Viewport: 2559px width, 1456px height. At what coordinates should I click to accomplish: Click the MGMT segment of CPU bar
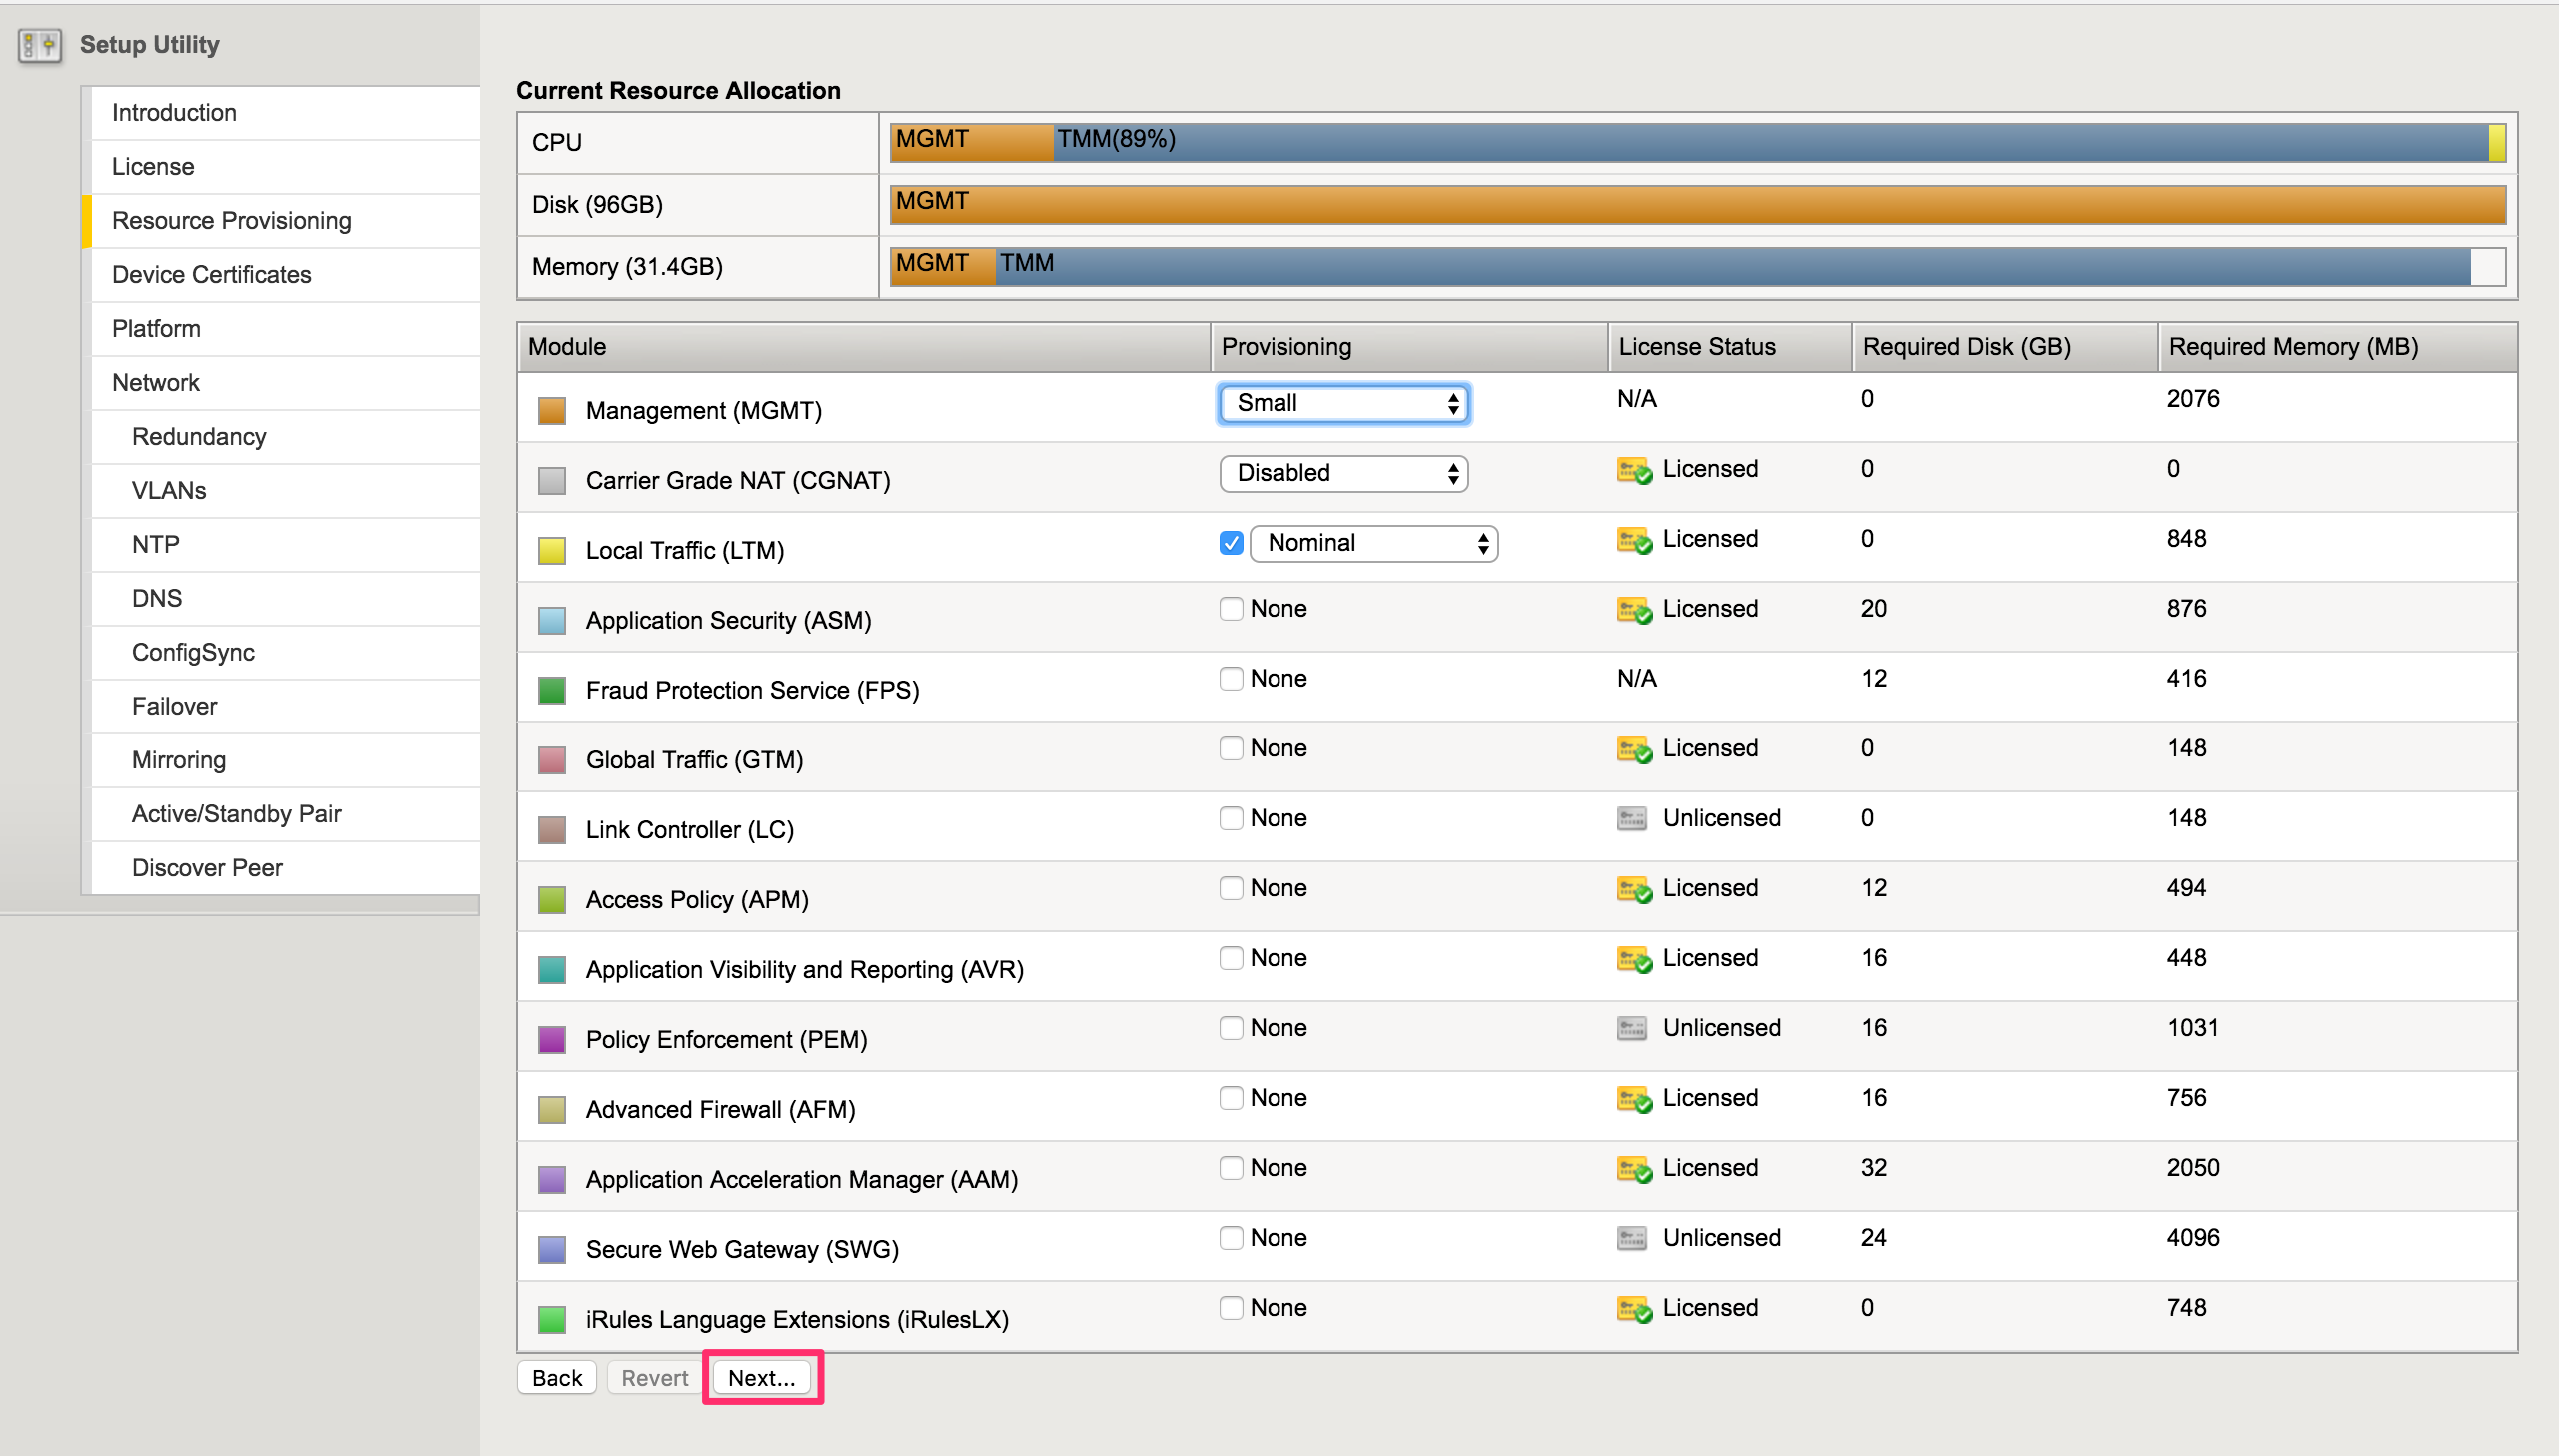click(x=972, y=143)
